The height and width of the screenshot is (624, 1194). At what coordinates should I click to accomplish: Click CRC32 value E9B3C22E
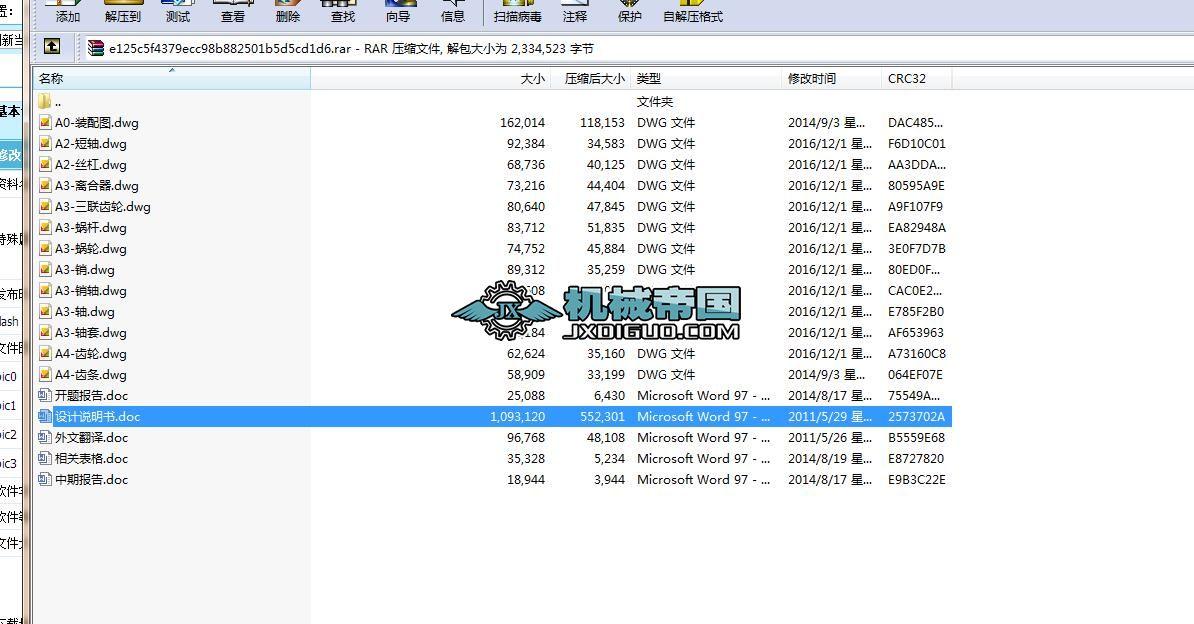(x=917, y=479)
